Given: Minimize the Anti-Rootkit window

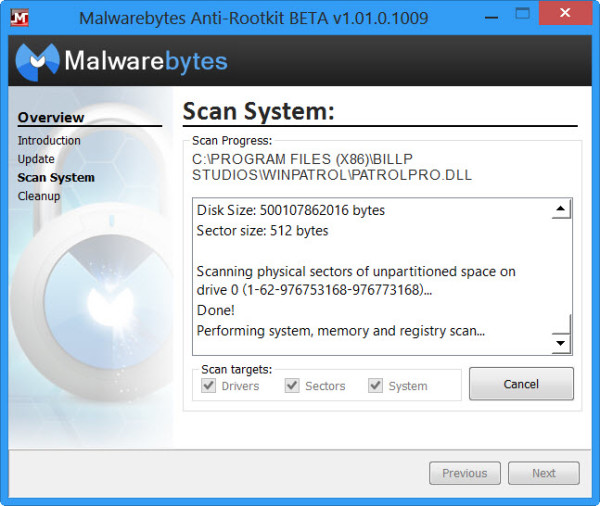Looking at the screenshot, I should click(491, 18).
